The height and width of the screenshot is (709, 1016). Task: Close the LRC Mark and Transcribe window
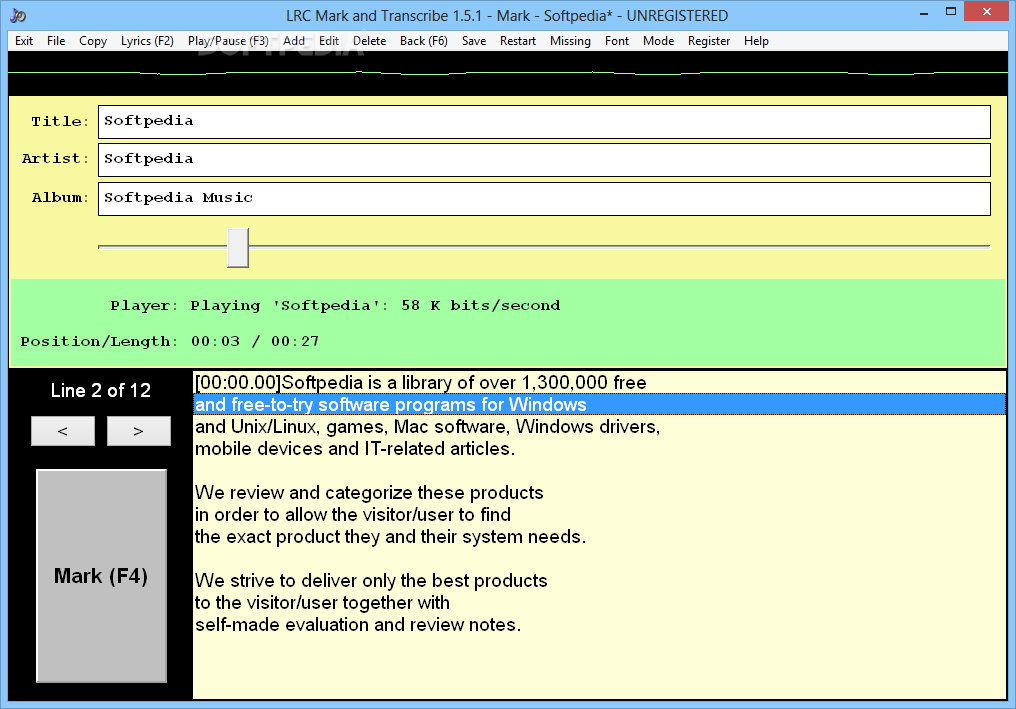click(987, 12)
